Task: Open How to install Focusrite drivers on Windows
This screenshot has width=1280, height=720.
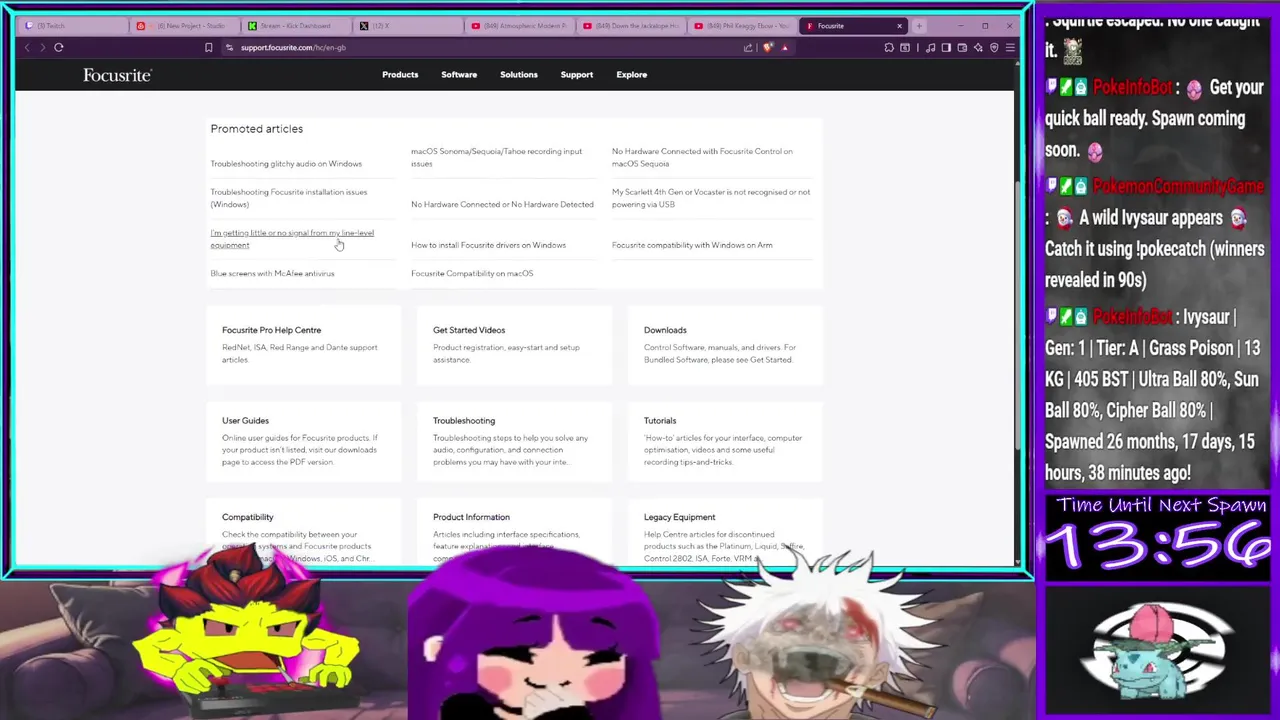Action: point(488,245)
